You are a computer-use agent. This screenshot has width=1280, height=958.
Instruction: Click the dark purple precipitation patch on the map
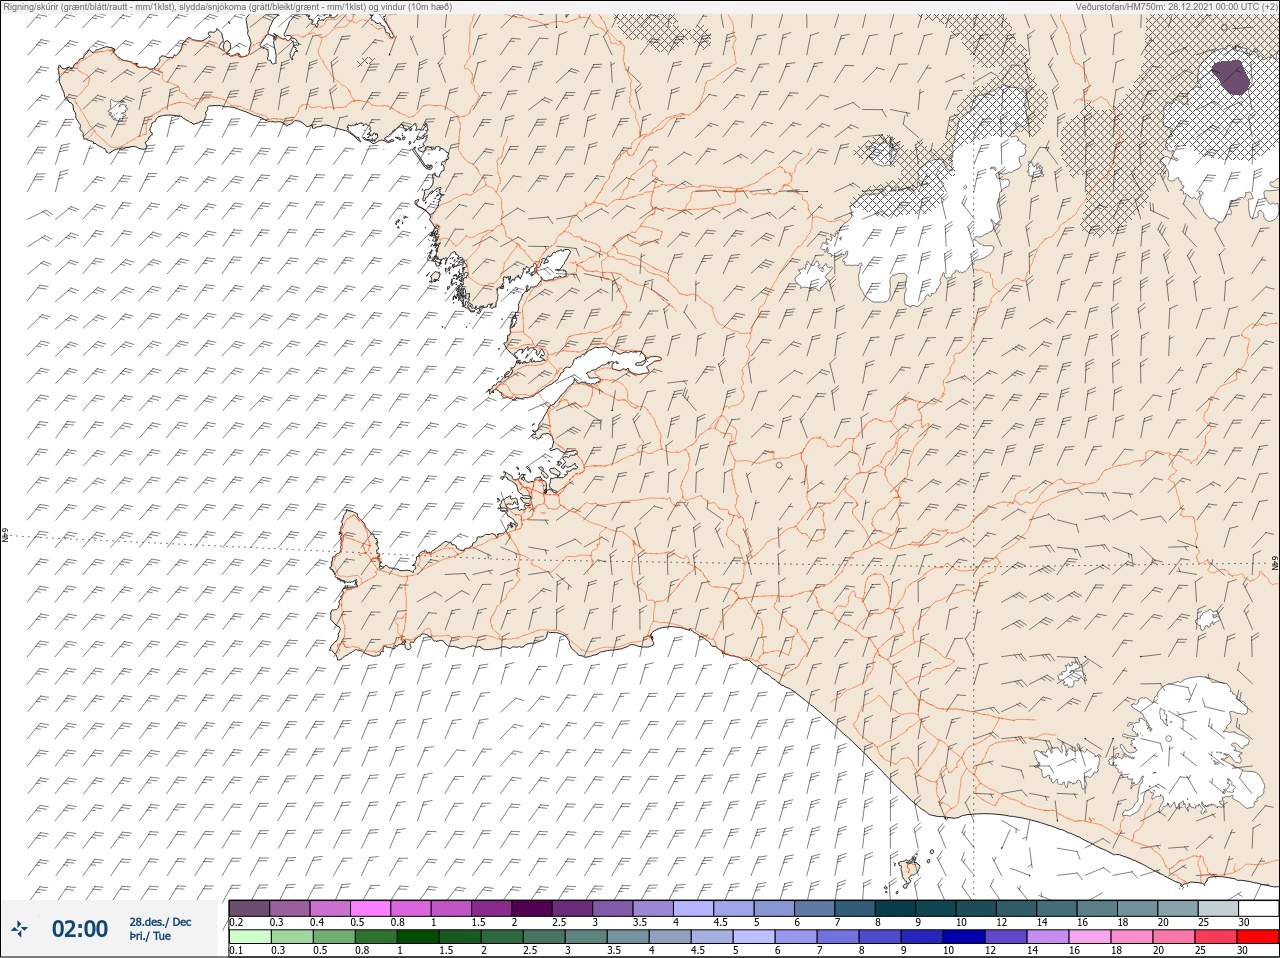click(x=1230, y=77)
